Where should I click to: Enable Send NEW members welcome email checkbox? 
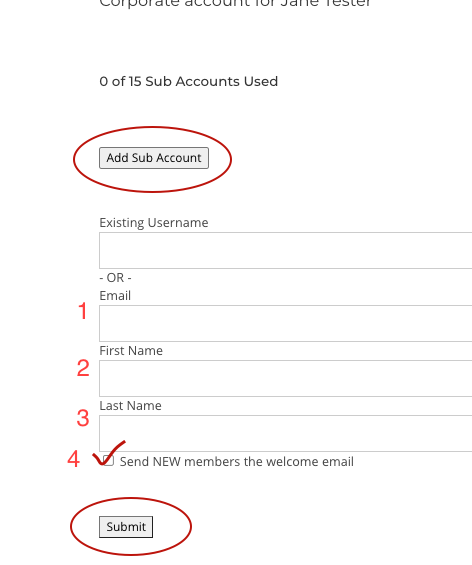[108, 461]
